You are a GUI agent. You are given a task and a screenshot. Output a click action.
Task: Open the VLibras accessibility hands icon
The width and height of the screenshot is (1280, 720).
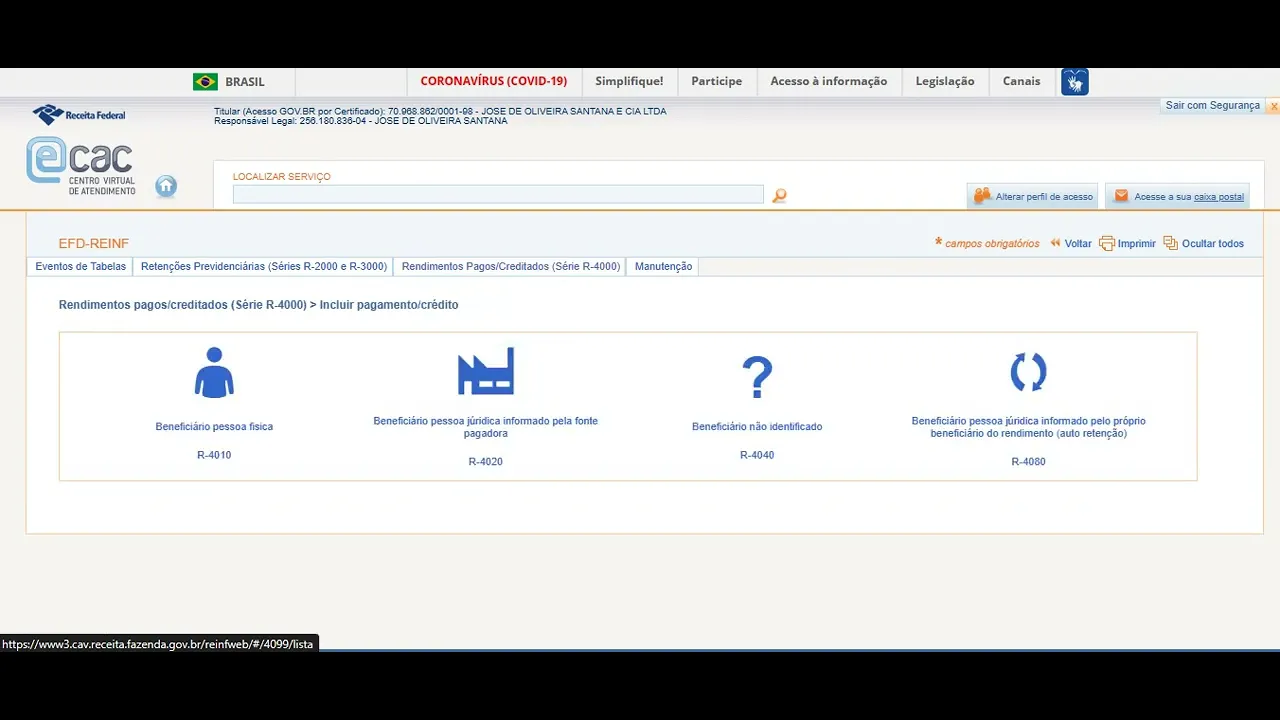pyautogui.click(x=1075, y=82)
